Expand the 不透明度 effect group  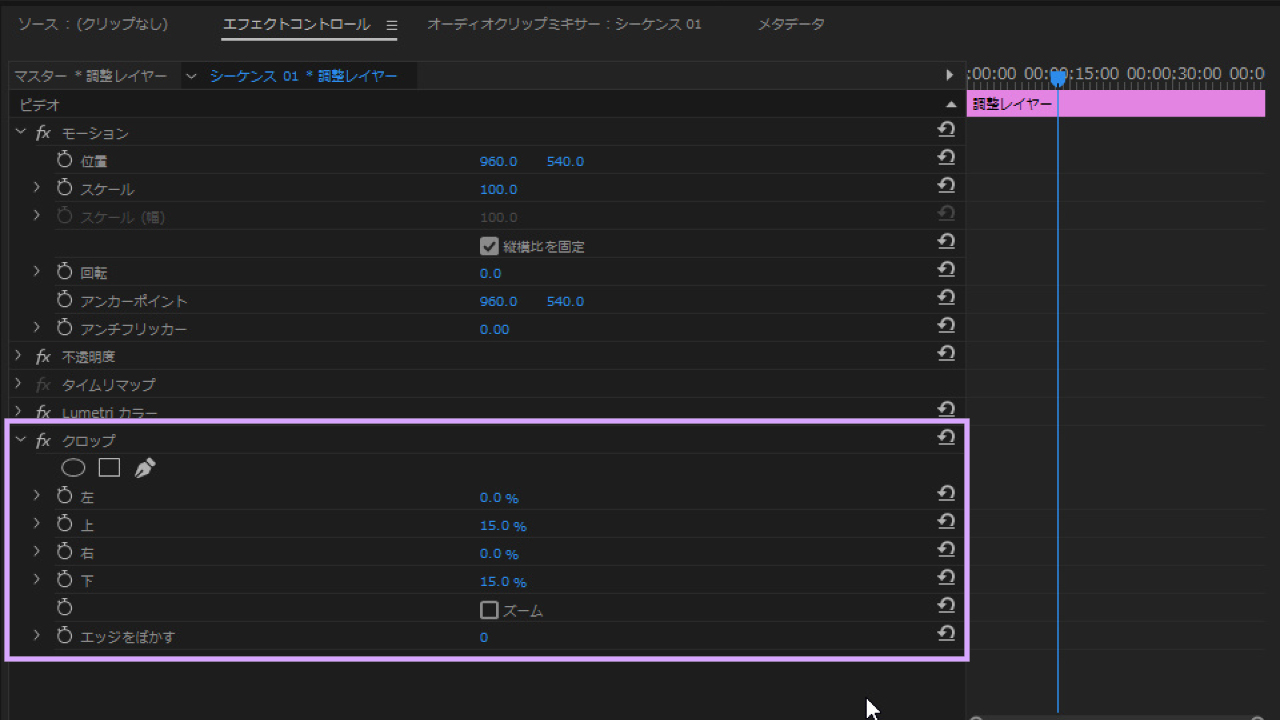[x=19, y=356]
